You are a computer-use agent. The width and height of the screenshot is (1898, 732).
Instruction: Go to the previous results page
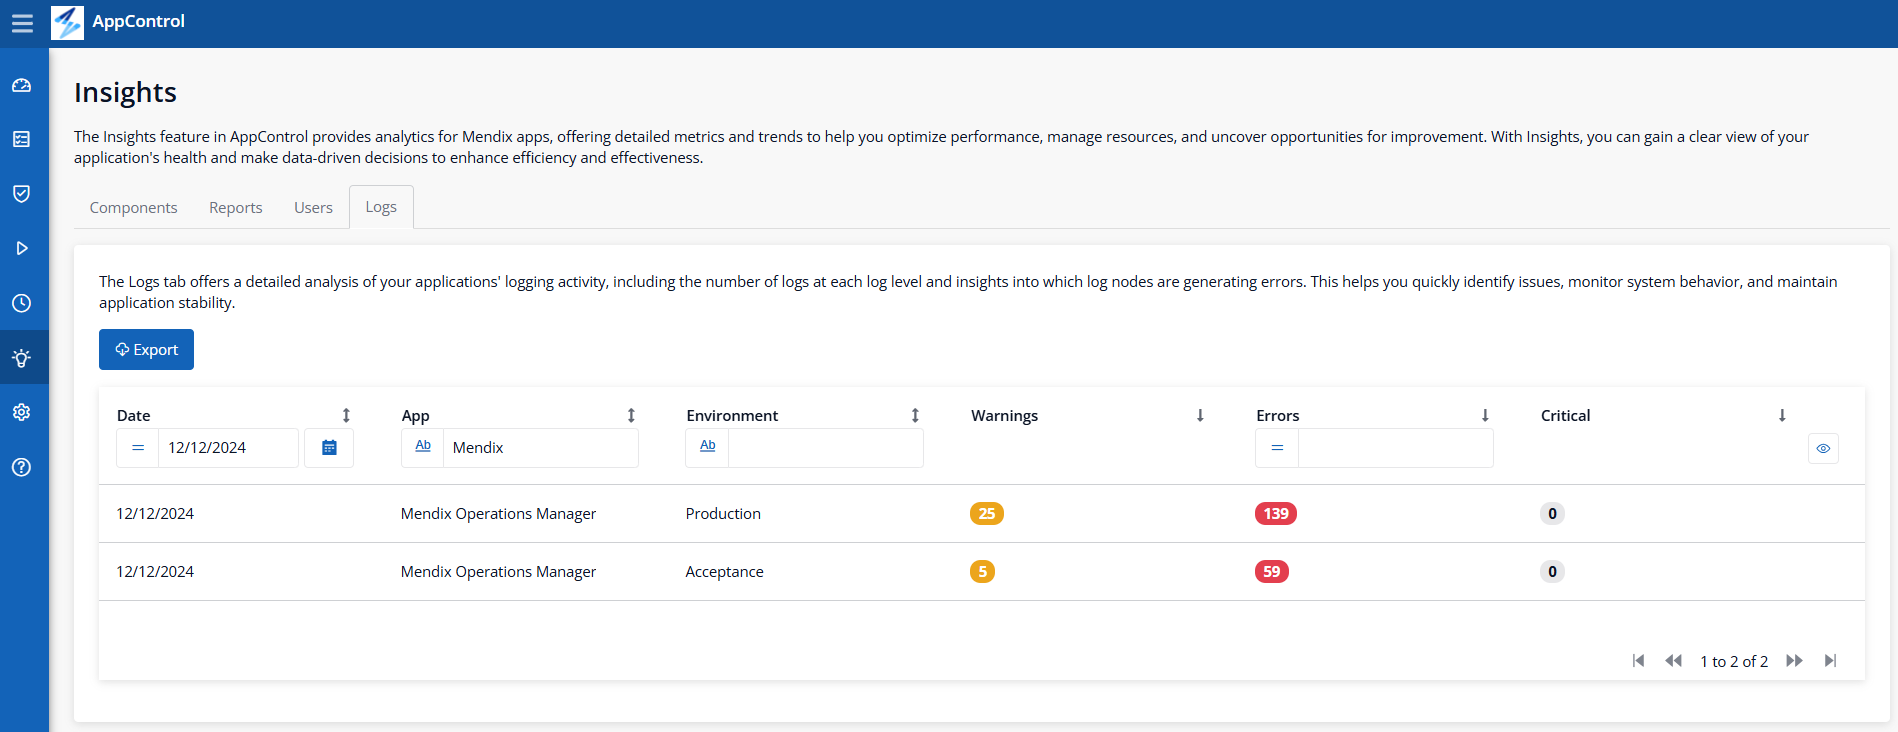coord(1673,661)
